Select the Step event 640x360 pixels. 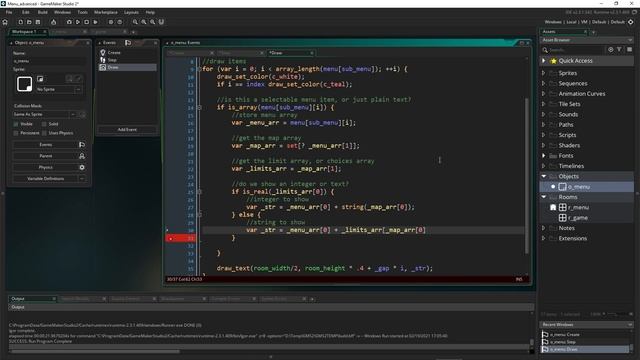127,60
